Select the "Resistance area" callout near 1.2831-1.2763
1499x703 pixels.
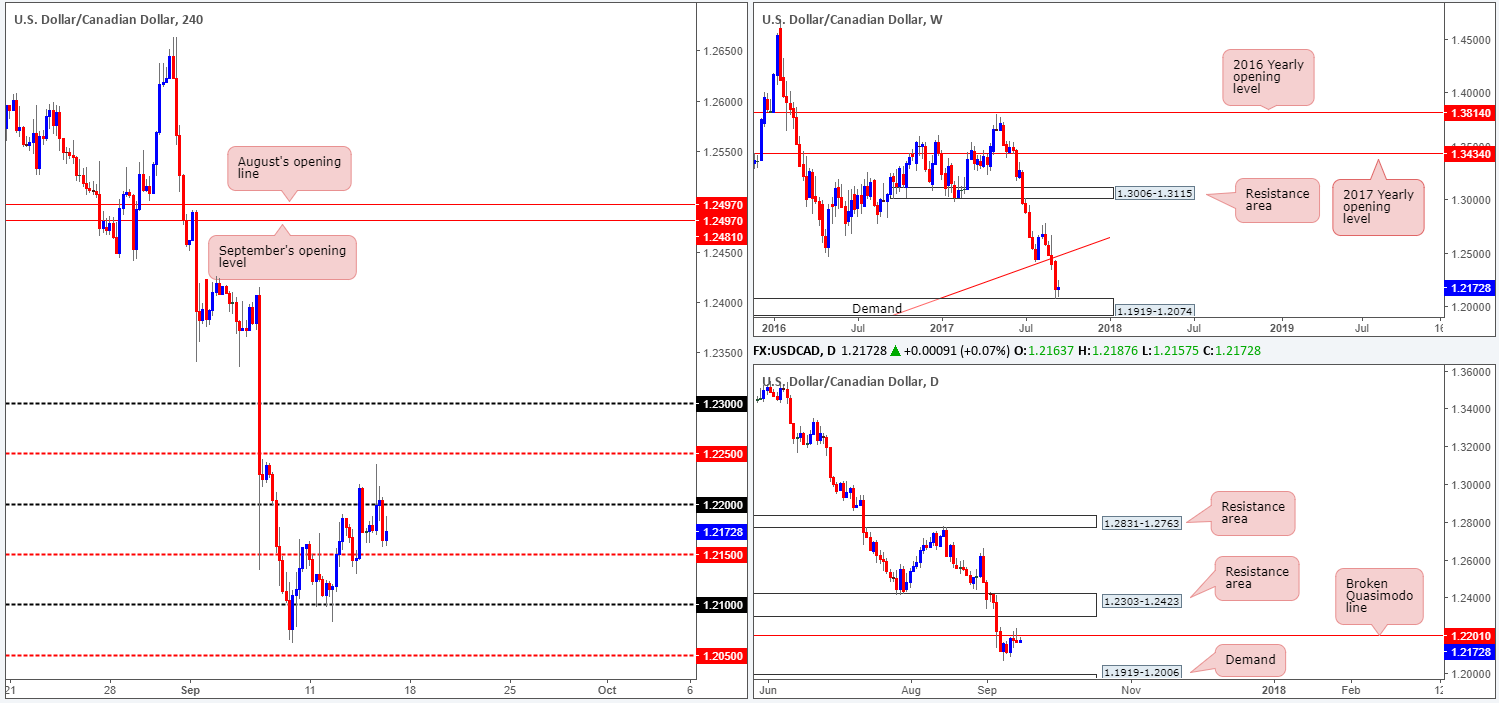tap(1252, 513)
